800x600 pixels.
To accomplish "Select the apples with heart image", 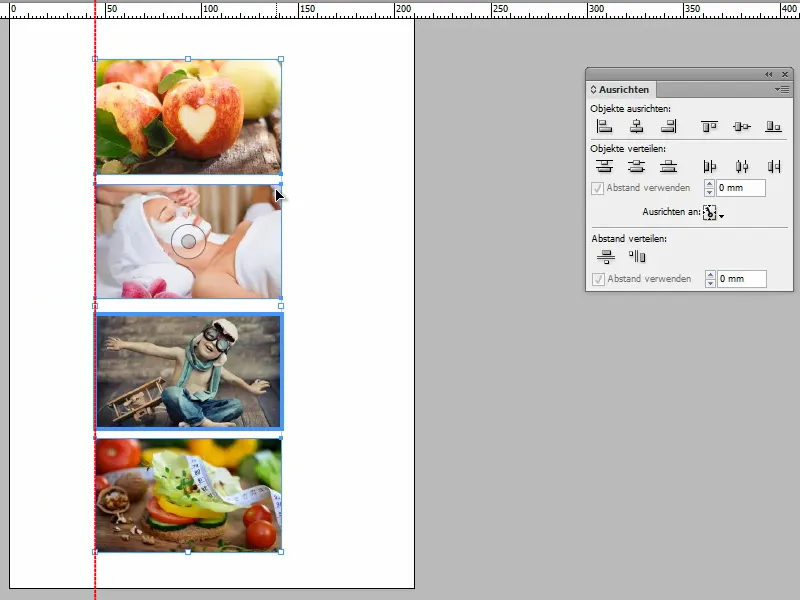I will point(188,116).
